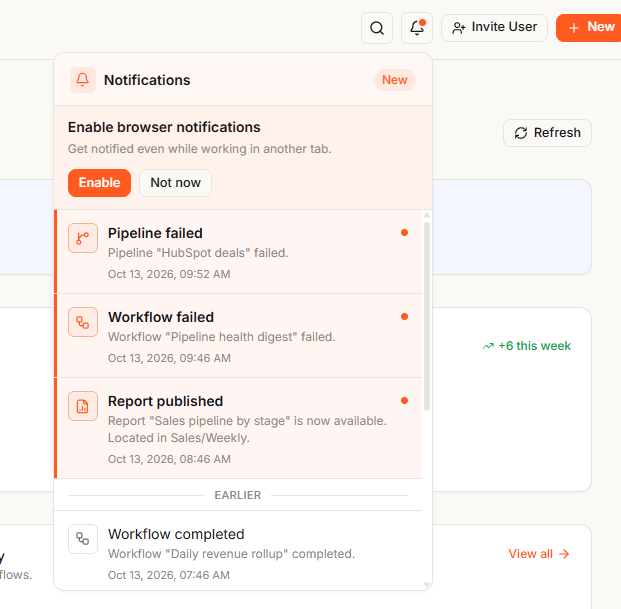
Task: Click timestamp Oct 13, 2026, 07:46 AM
Action: (169, 575)
